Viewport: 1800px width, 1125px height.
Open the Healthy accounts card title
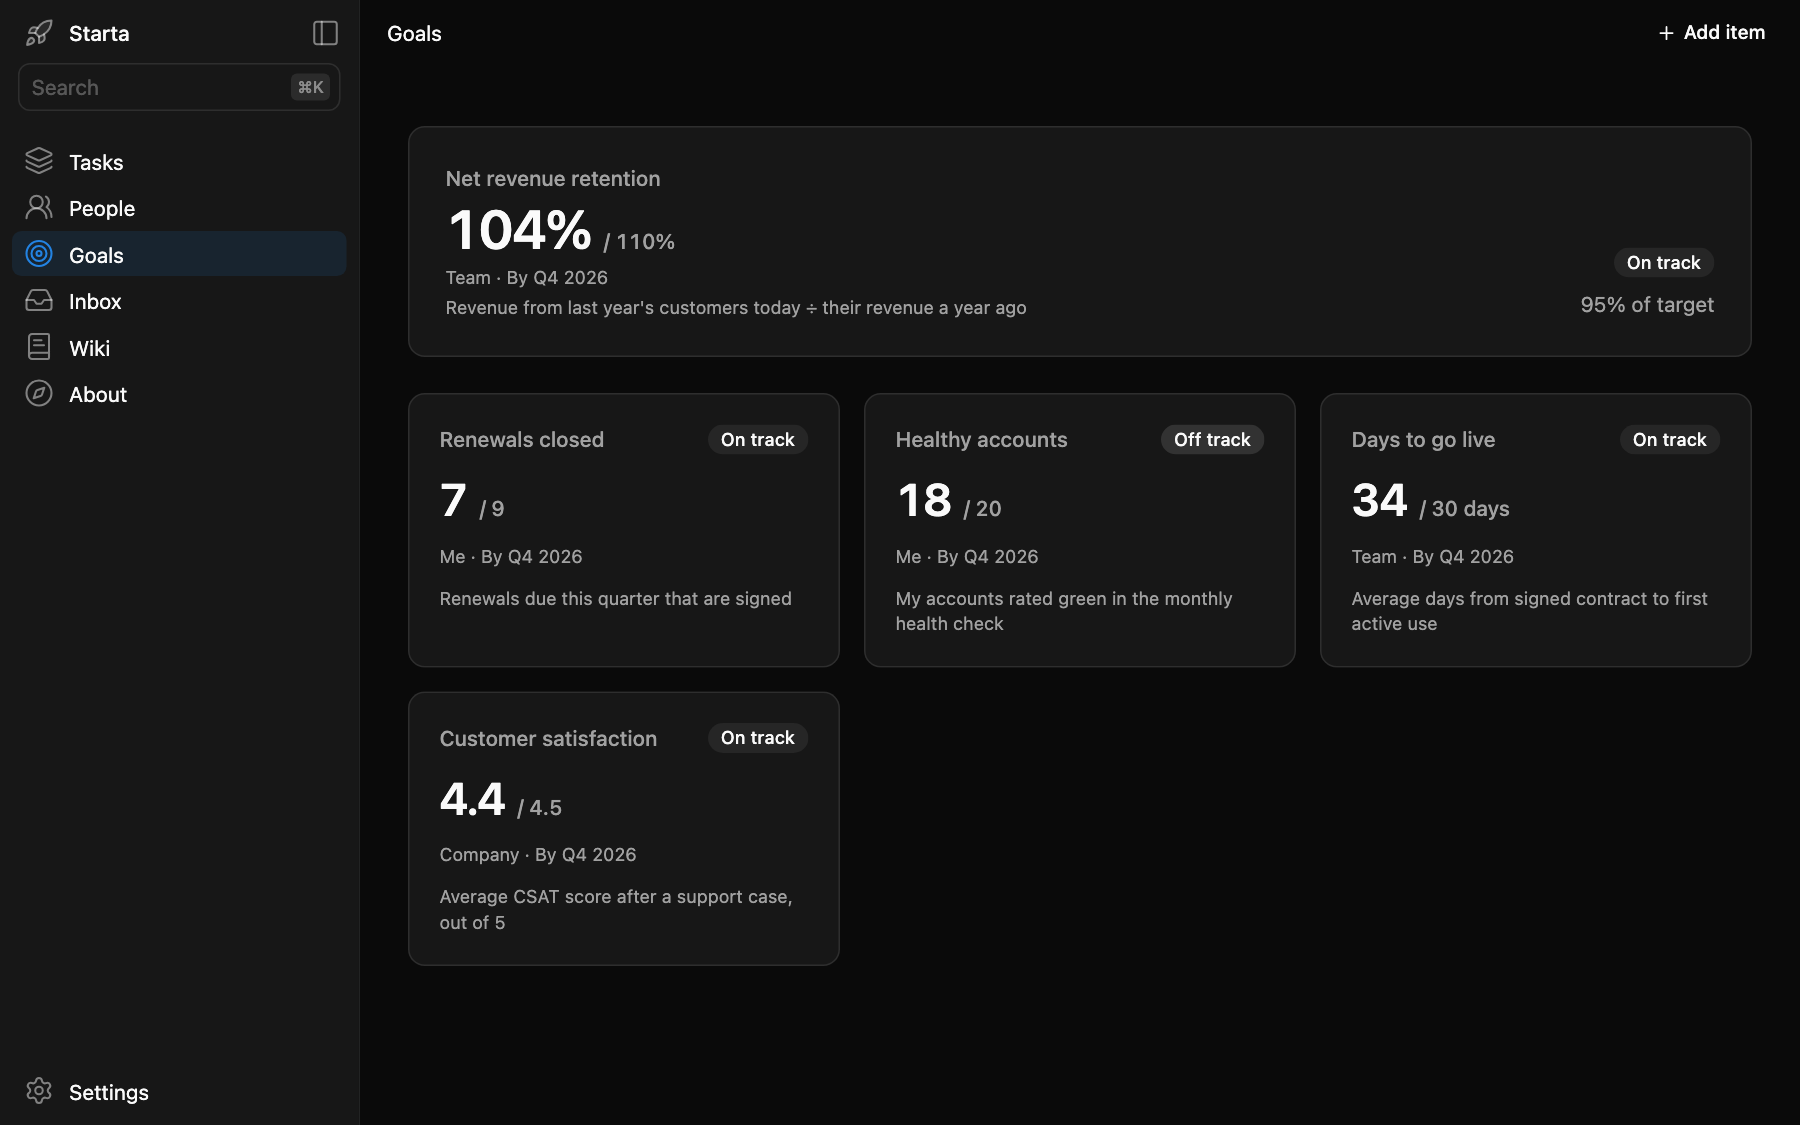(x=981, y=439)
